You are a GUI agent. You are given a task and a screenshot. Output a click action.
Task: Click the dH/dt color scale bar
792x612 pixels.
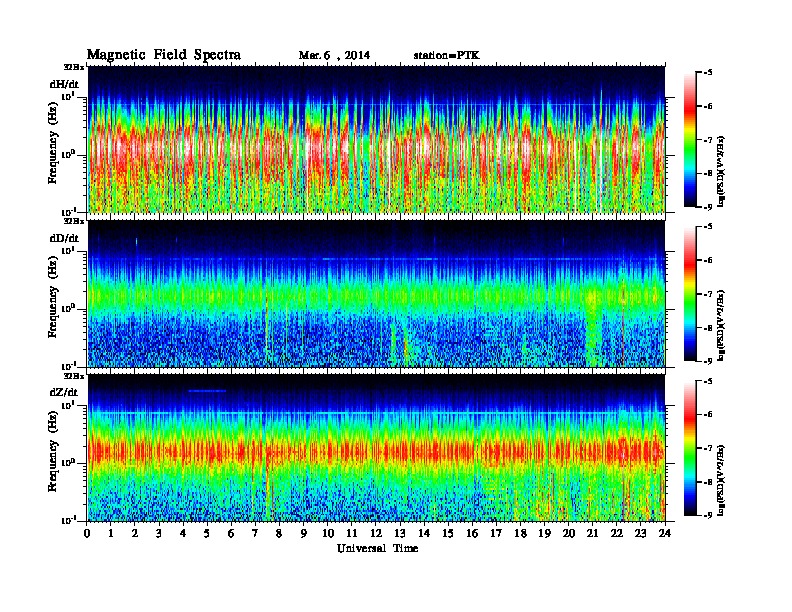(690, 139)
